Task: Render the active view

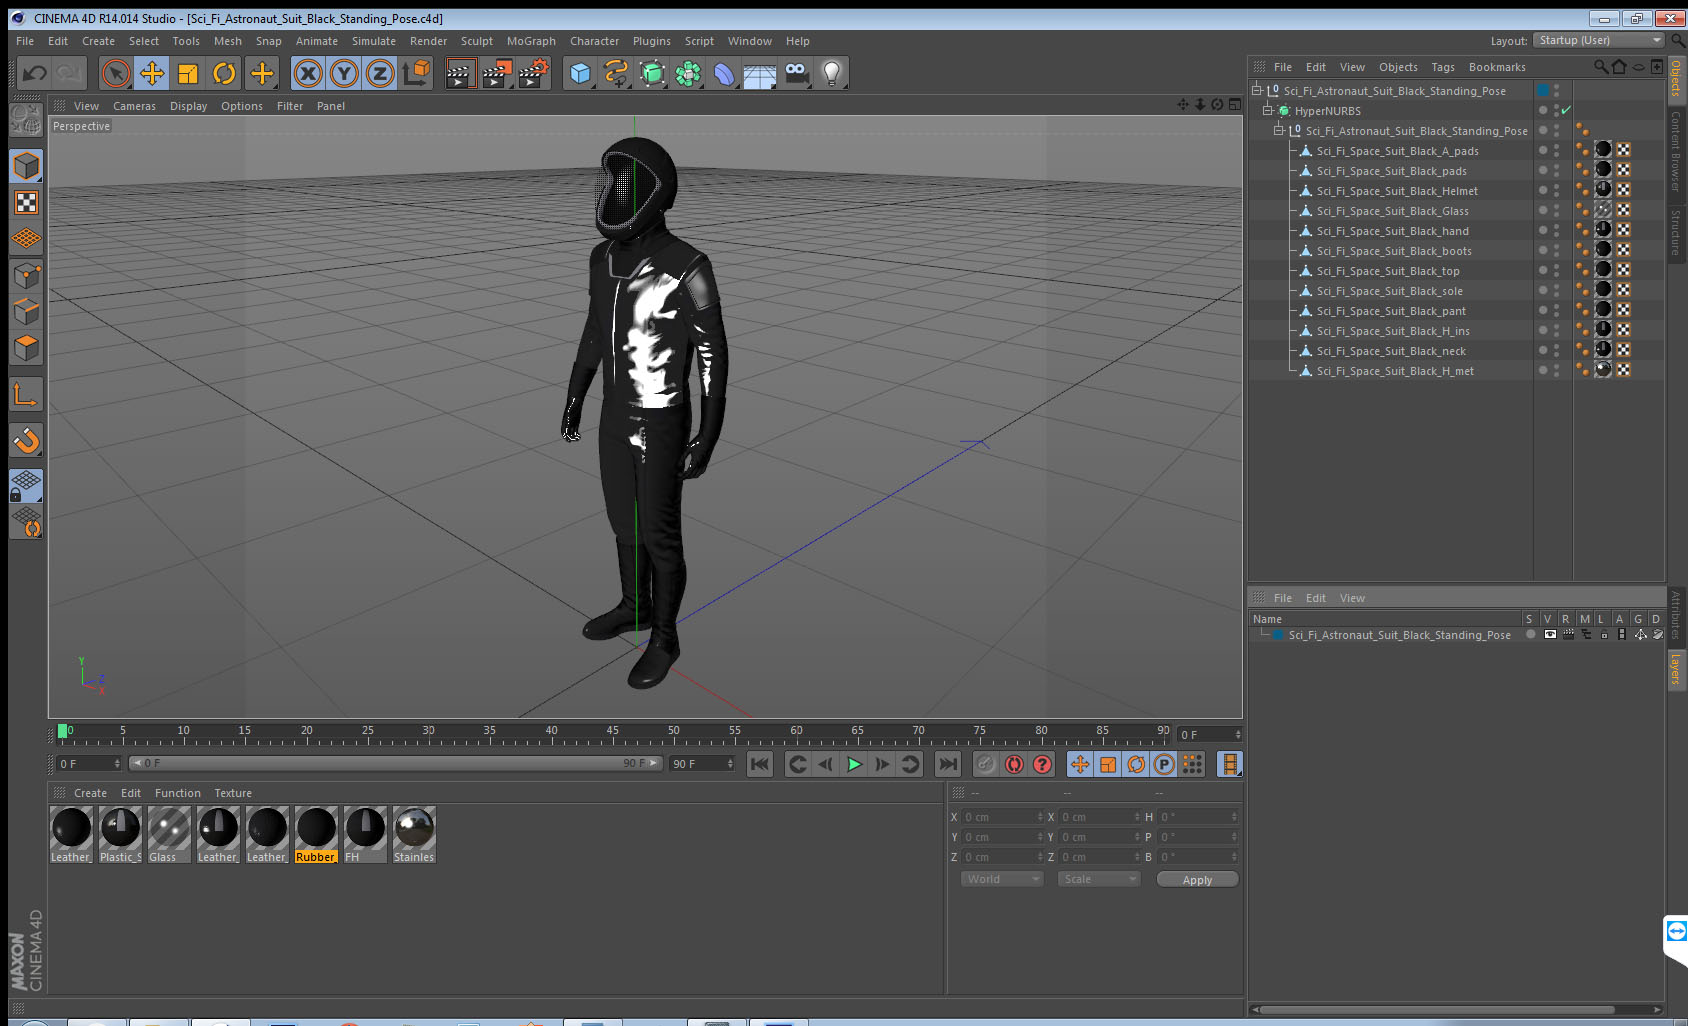Action: [x=460, y=73]
